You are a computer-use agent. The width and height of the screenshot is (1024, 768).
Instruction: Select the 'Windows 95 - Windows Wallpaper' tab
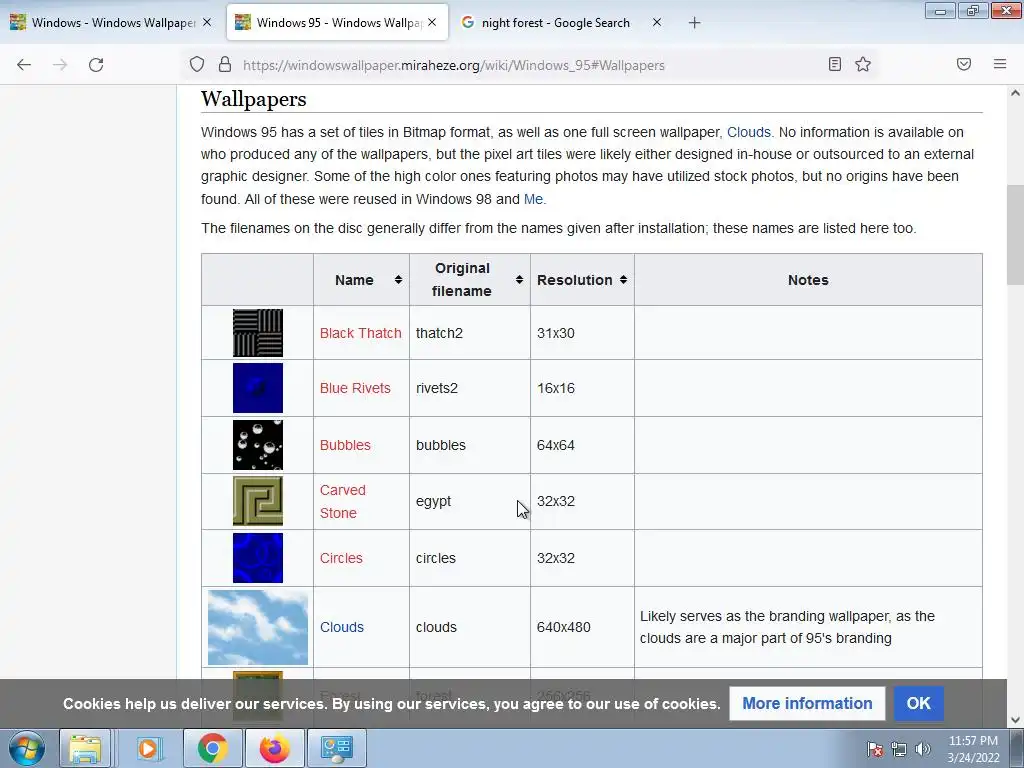point(337,23)
